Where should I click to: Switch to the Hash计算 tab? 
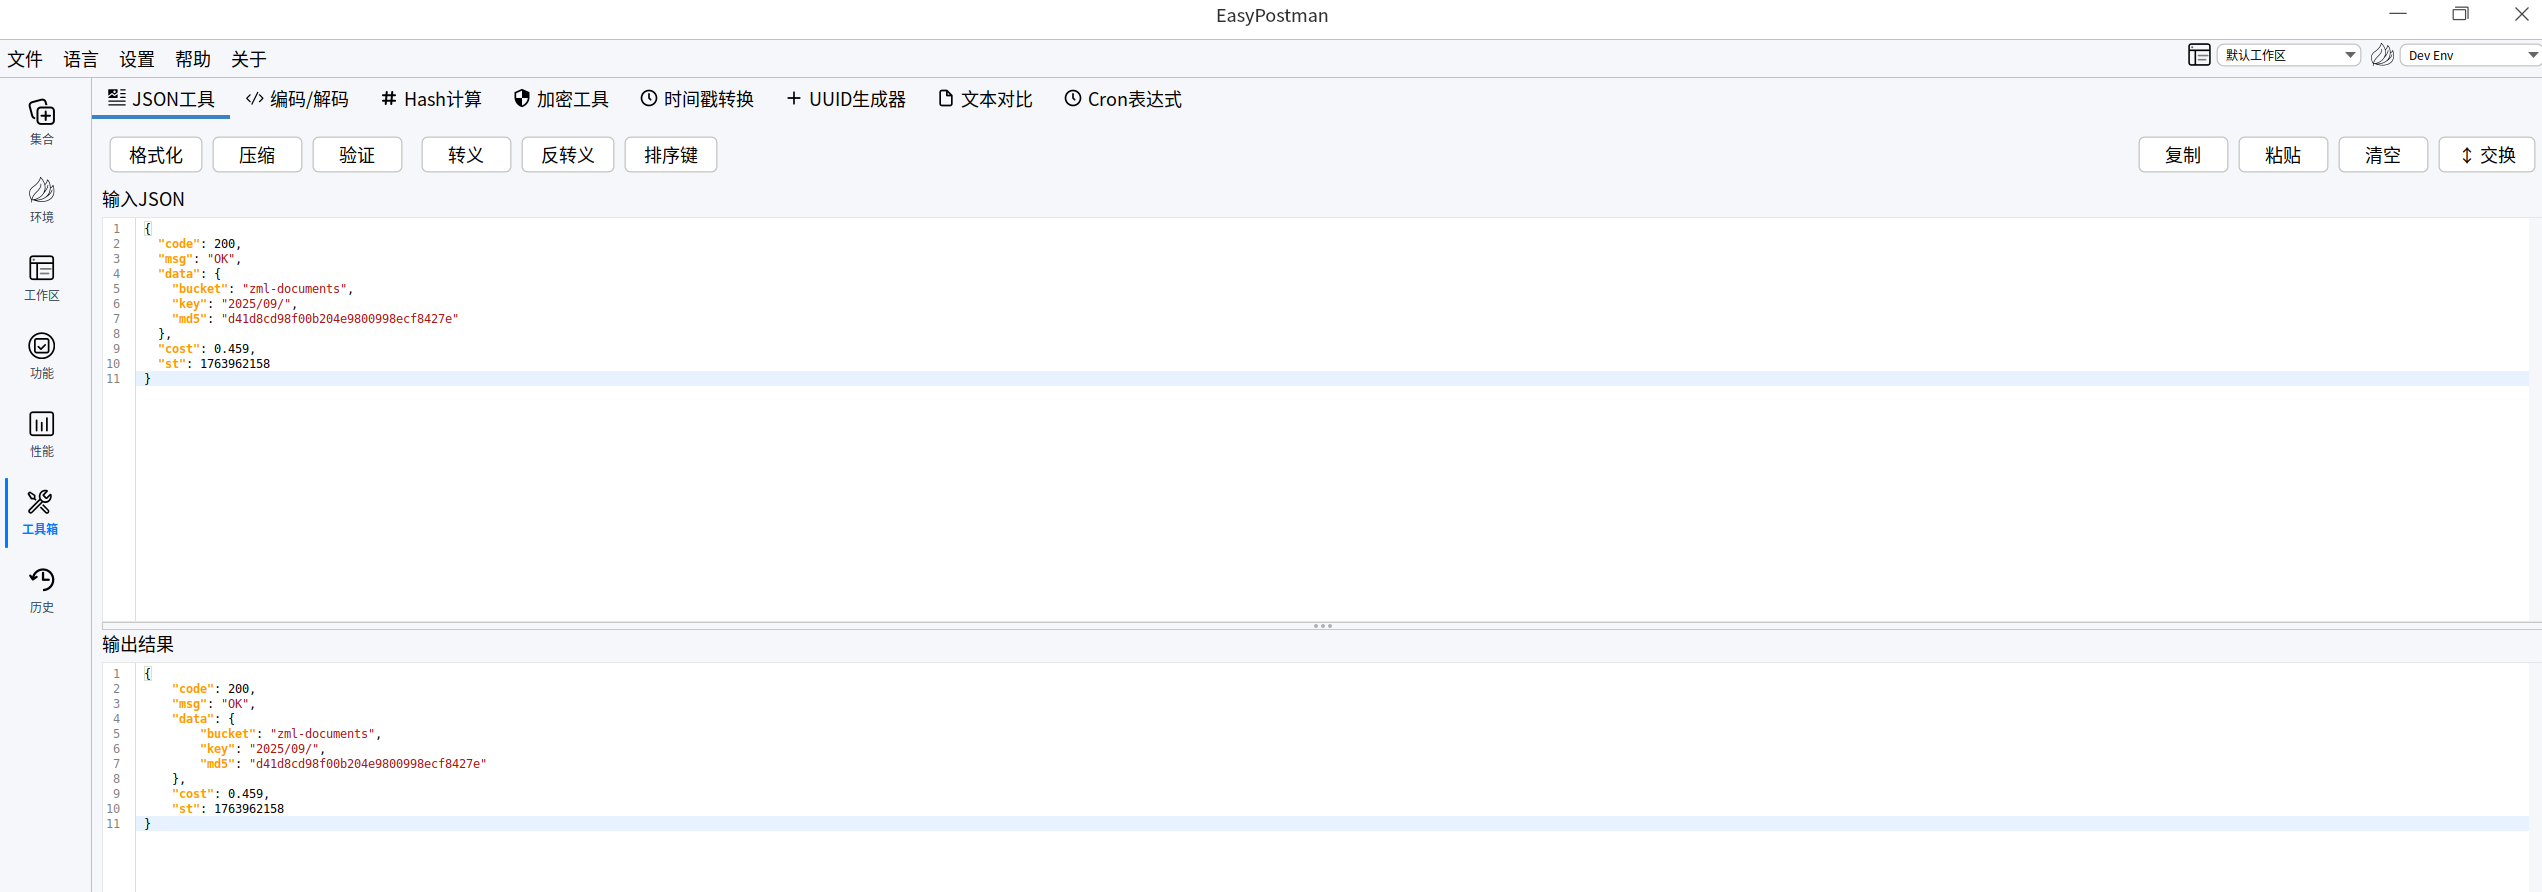tap(431, 99)
